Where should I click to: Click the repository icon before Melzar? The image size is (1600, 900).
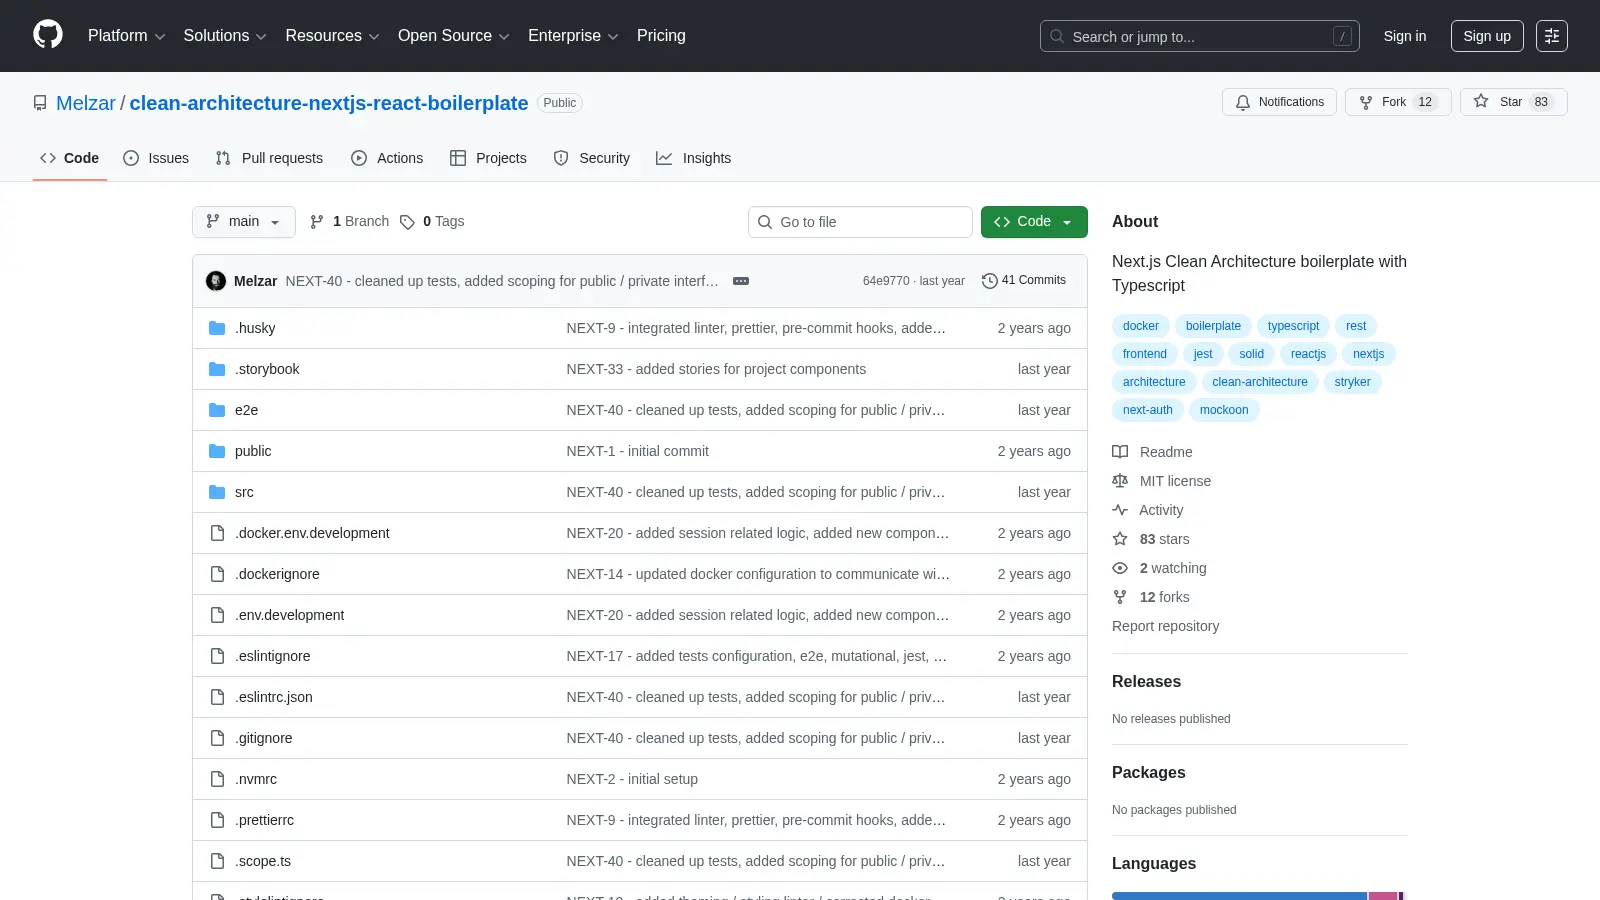click(x=40, y=103)
